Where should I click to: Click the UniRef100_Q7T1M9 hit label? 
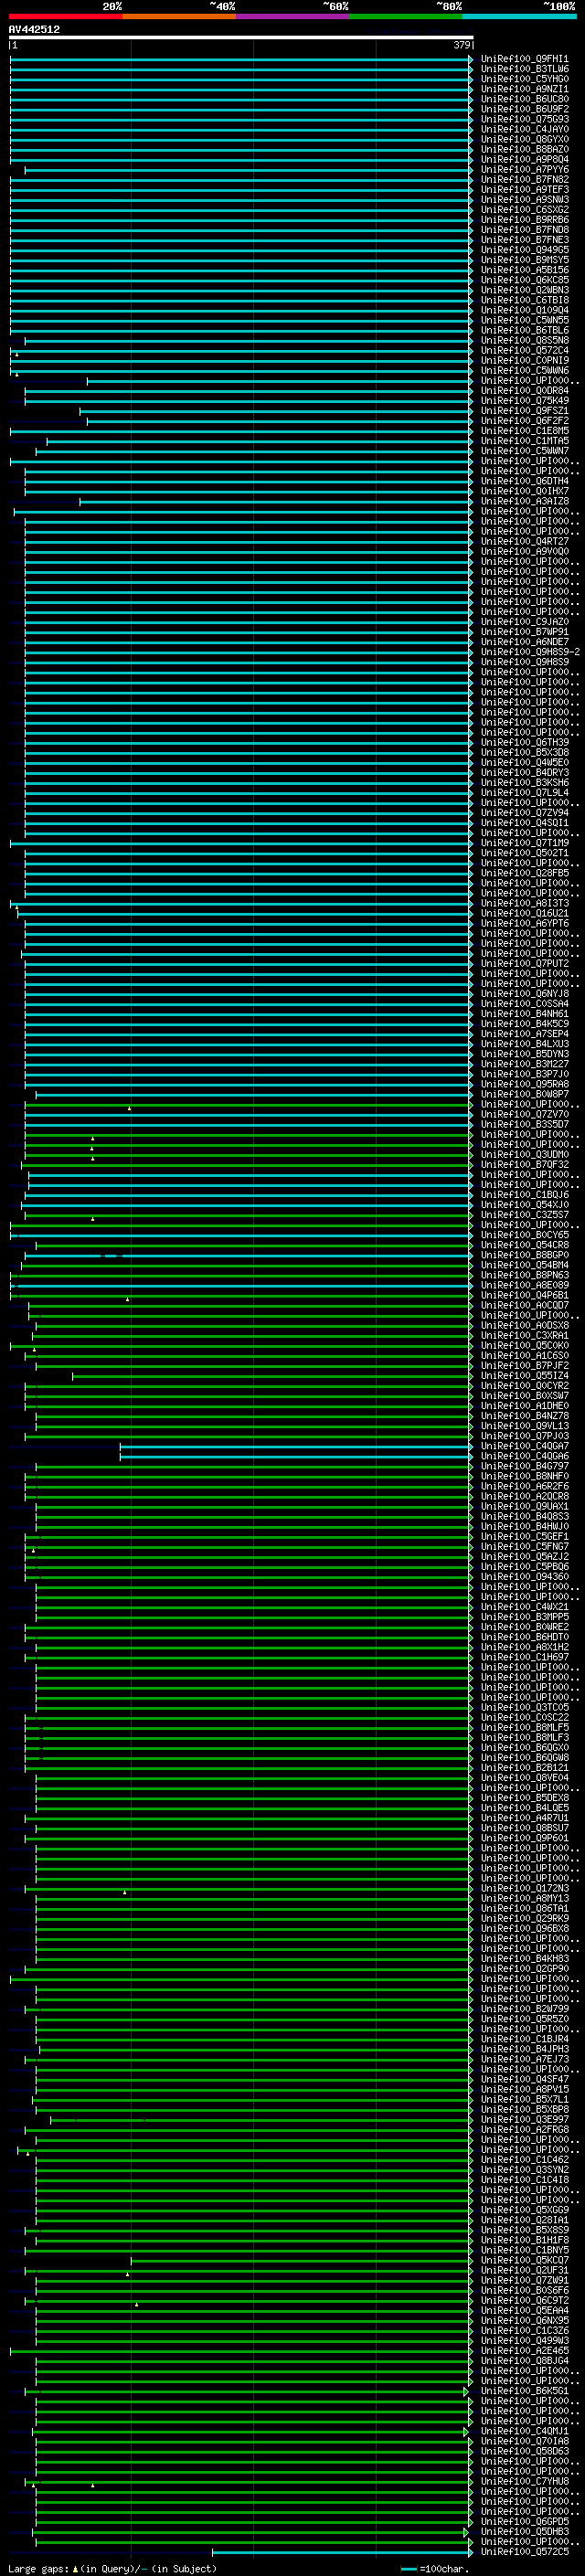pyautogui.click(x=525, y=842)
